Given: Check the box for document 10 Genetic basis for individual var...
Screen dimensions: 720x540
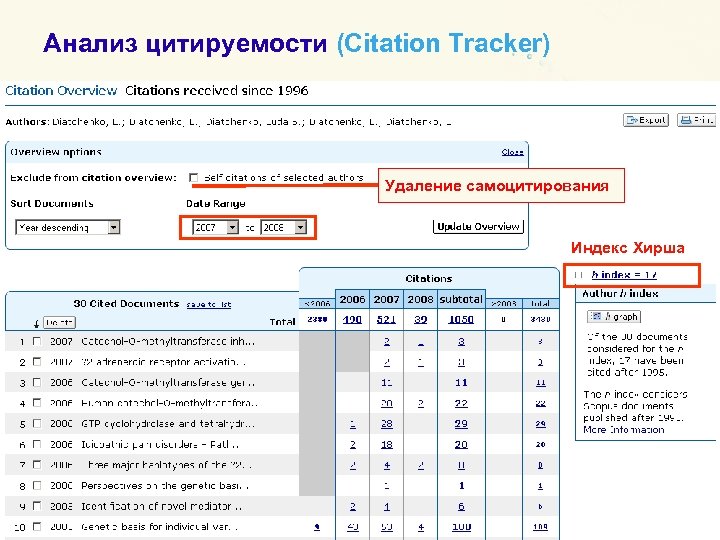Looking at the screenshot, I should point(37,527).
